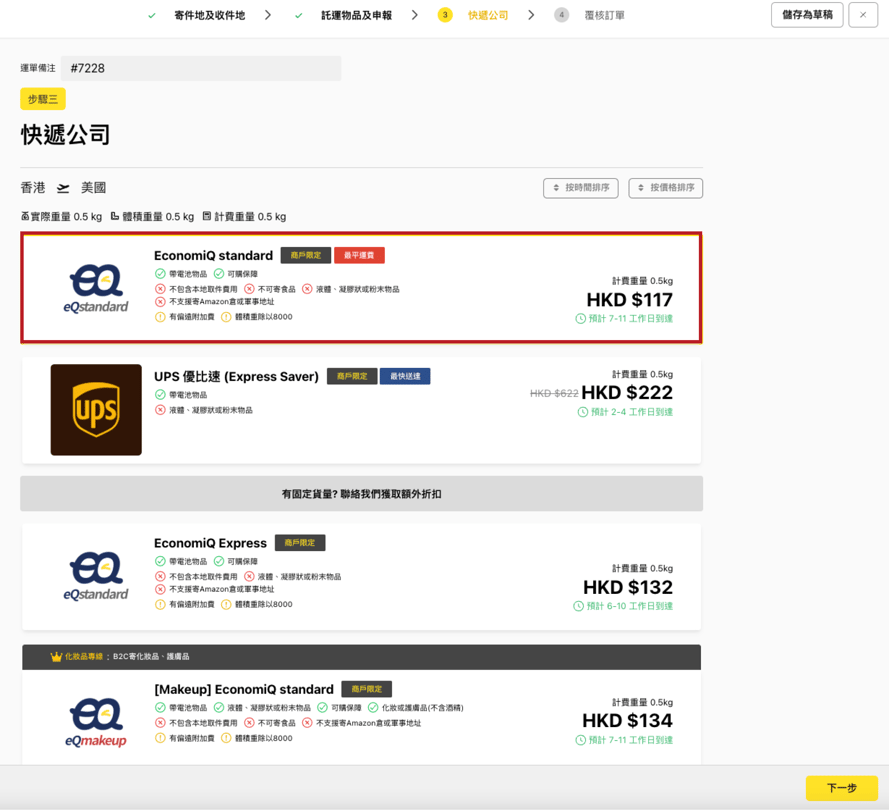Click the 有固定貨量 contact us banner
Image resolution: width=889 pixels, height=810 pixels.
pyautogui.click(x=361, y=494)
